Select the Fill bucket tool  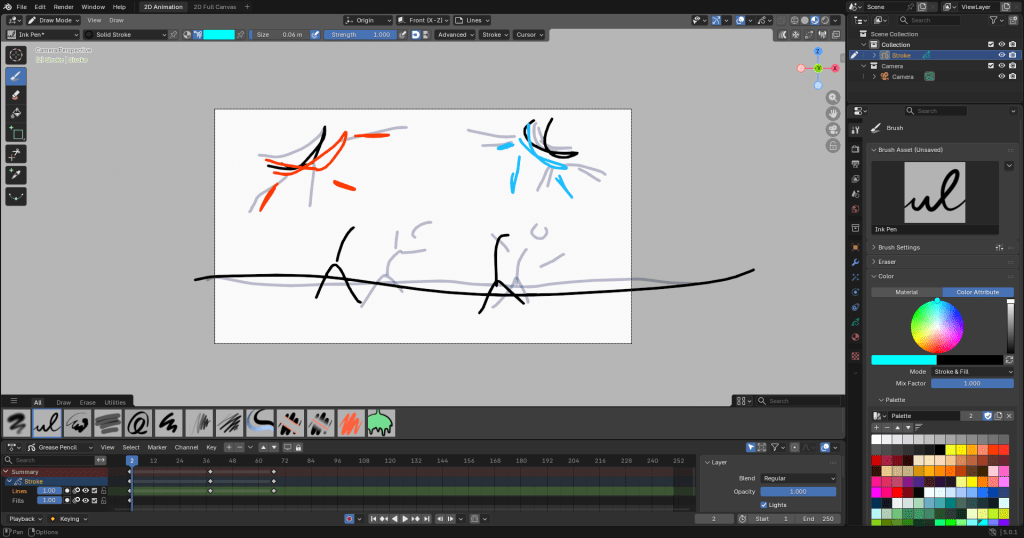[x=16, y=113]
